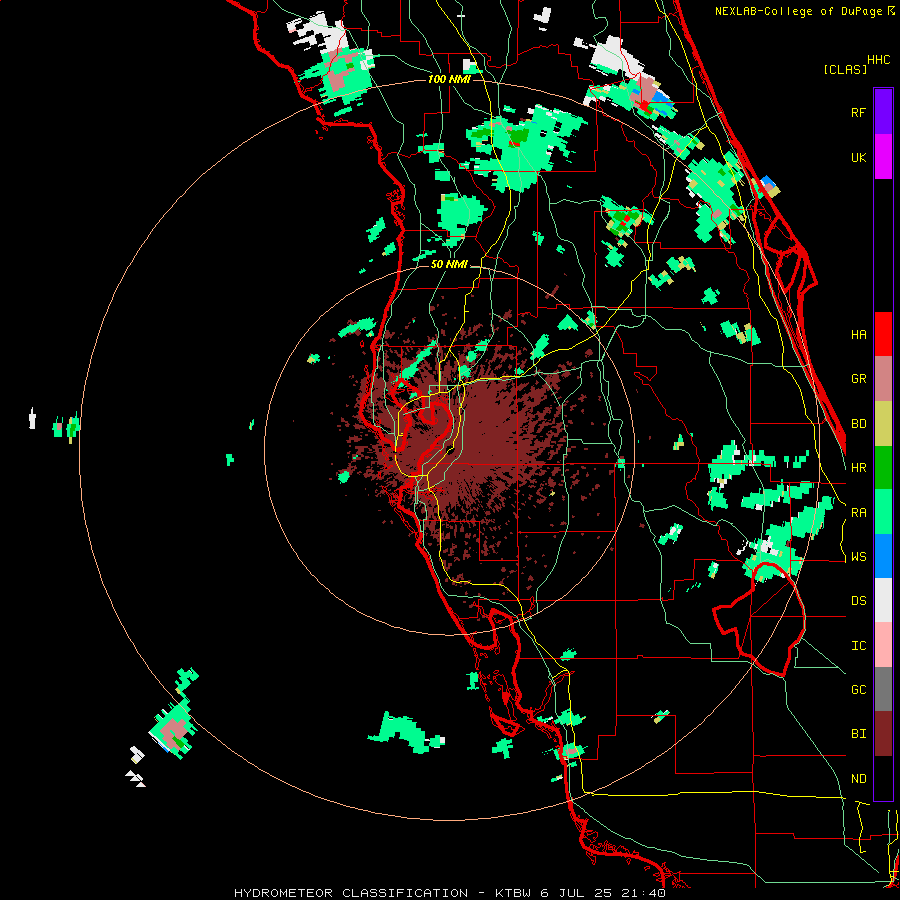Click the DS white legend swatch
Image resolution: width=900 pixels, height=900 pixels.
883,600
